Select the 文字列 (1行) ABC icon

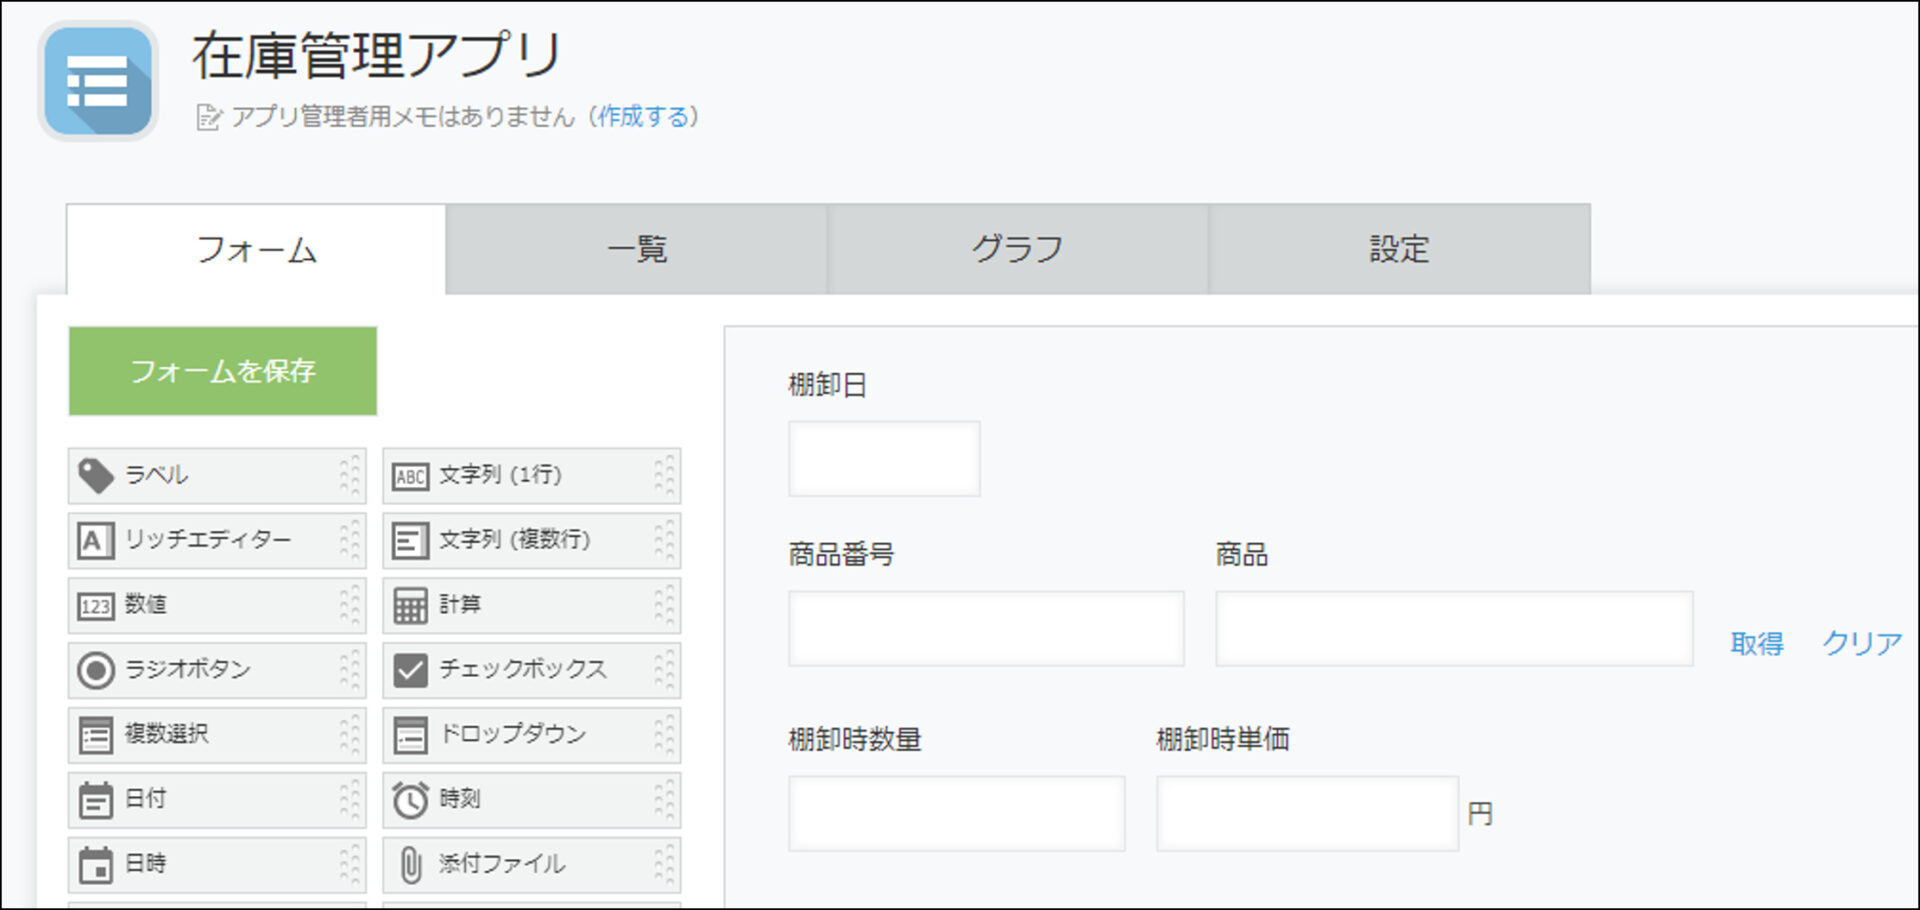[410, 476]
